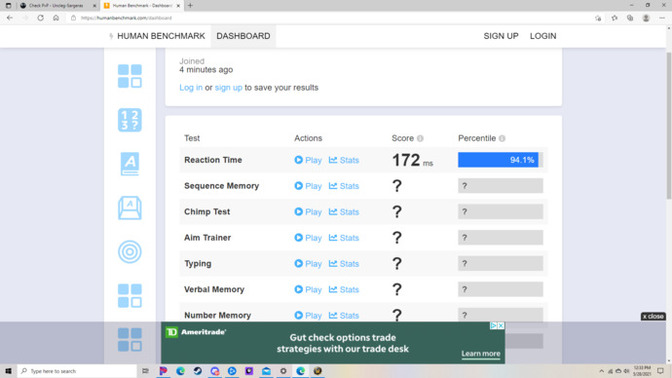Screen dimensions: 672x378
Task: Open the Typing keyboard-key icon in sidebar
Action: [129, 208]
